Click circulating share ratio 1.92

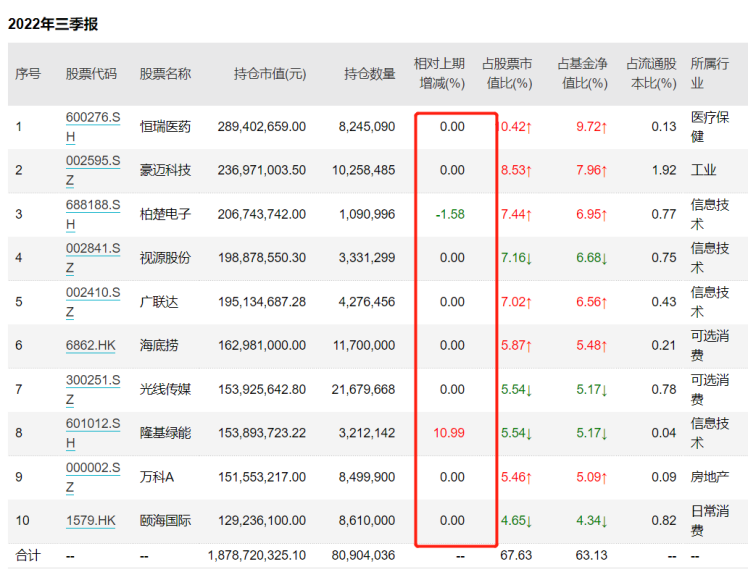664,170
